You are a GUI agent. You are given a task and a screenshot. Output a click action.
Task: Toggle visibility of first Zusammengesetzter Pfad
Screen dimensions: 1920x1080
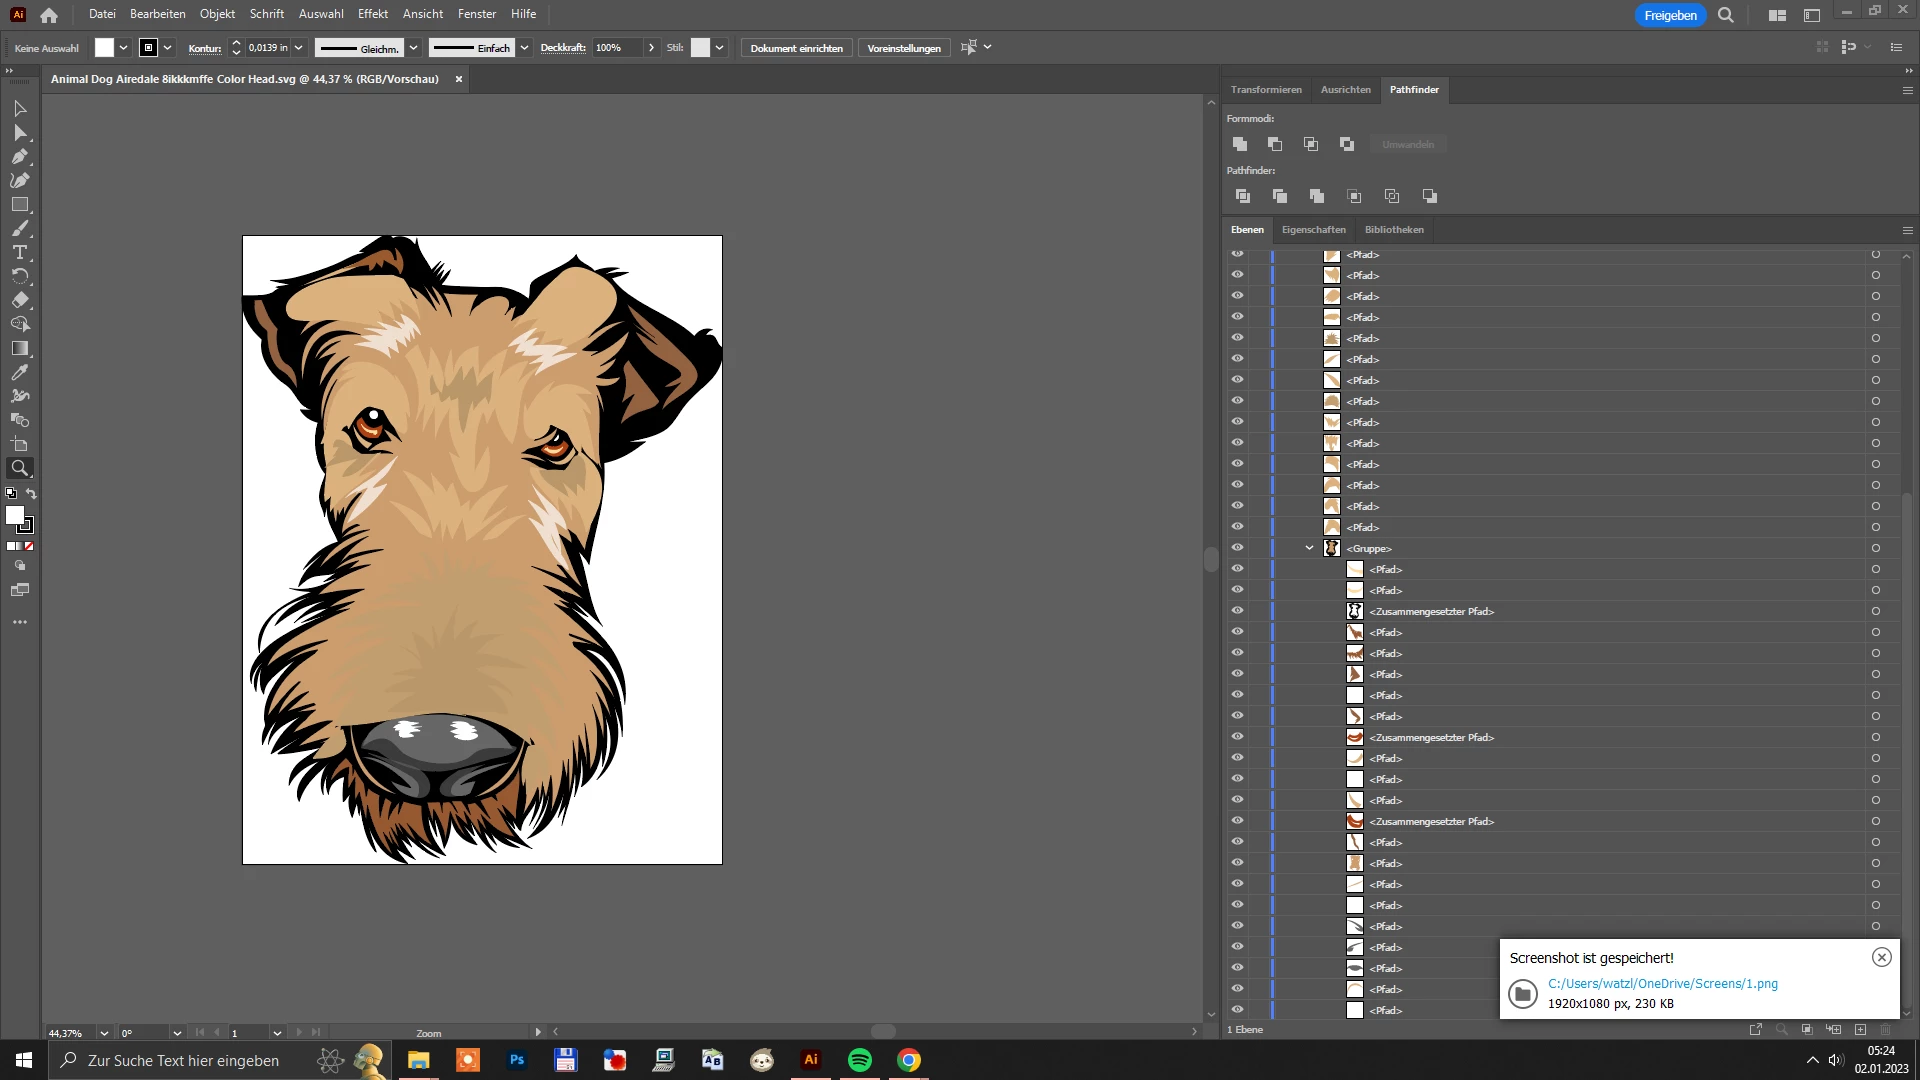(1237, 611)
